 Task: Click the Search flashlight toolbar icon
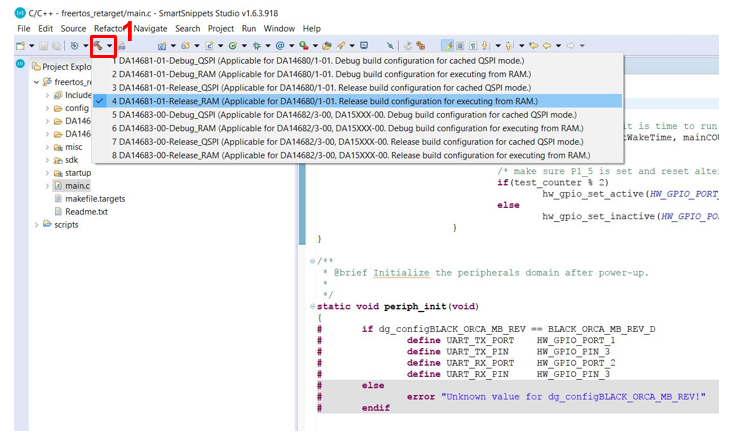click(341, 46)
